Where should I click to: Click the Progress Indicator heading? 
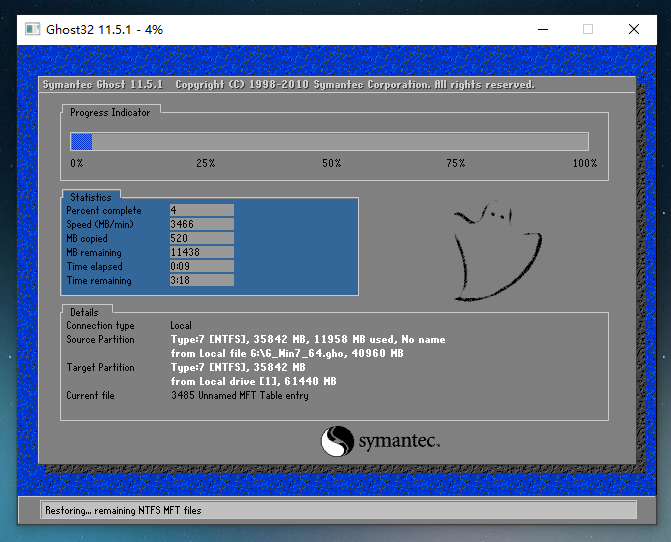(x=110, y=113)
